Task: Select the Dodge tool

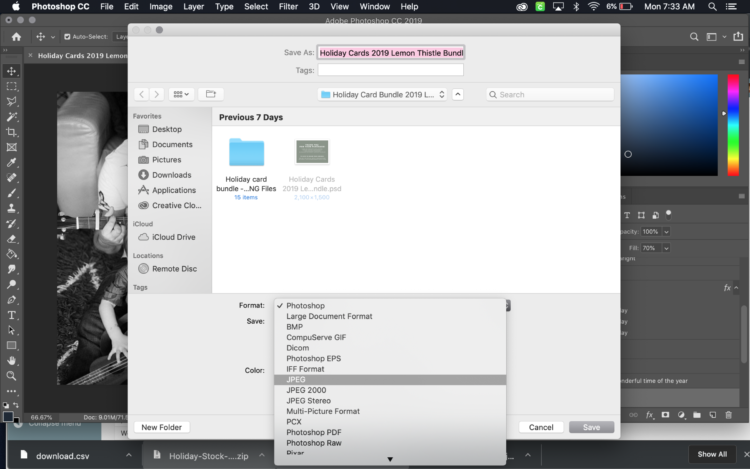Action: pyautogui.click(x=11, y=285)
